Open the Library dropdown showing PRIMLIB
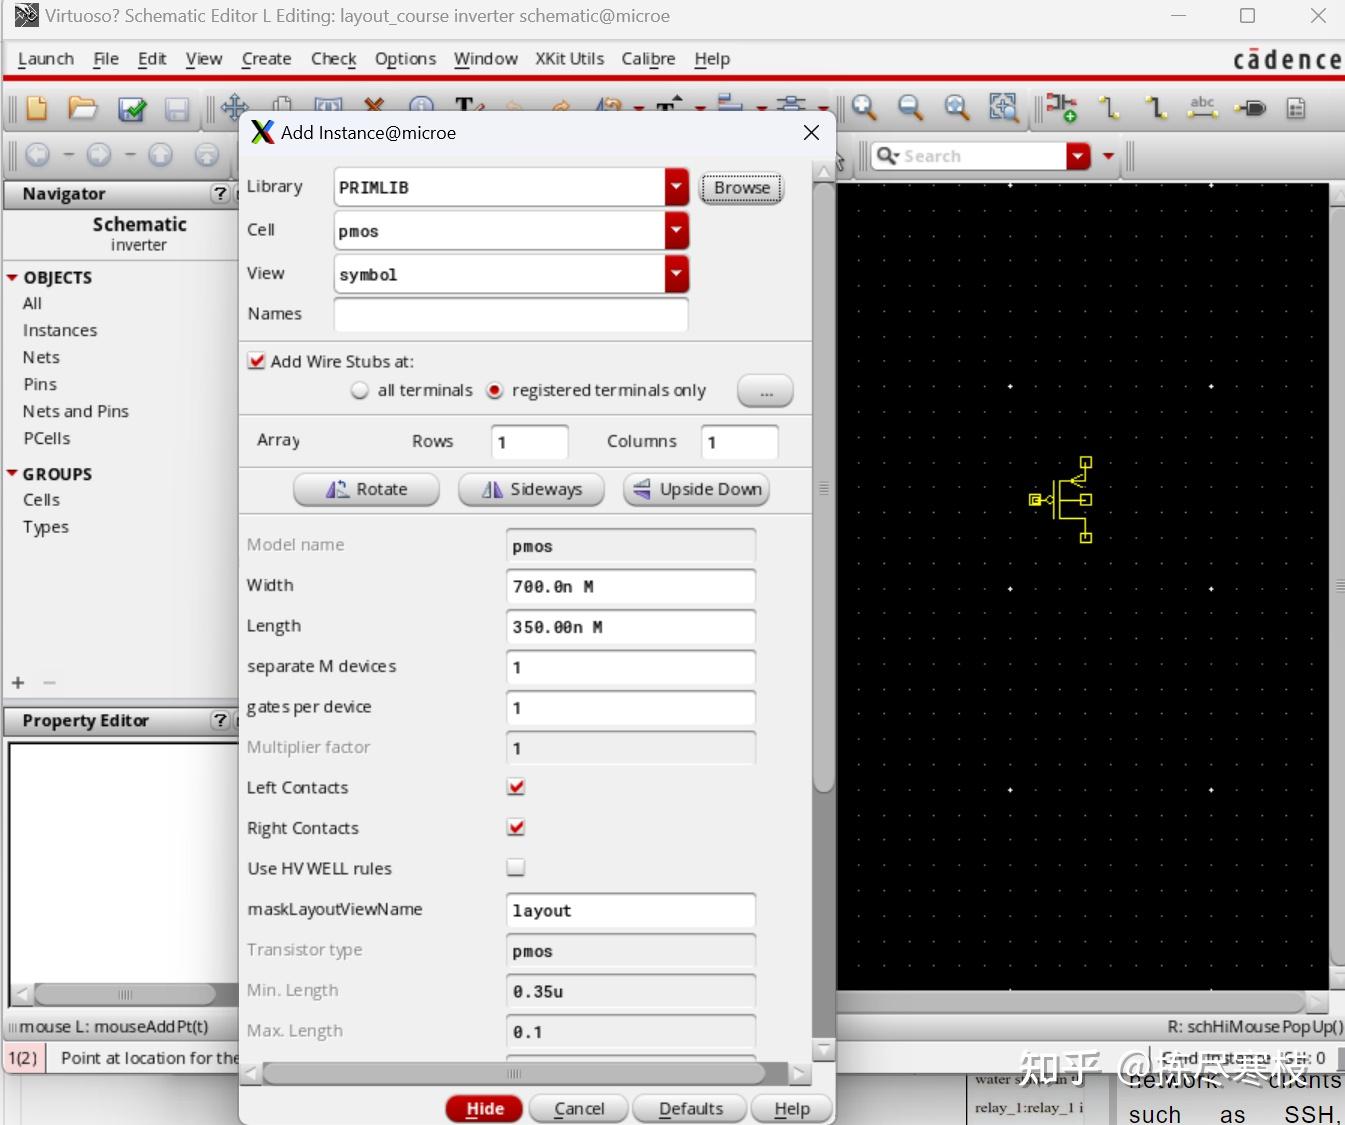This screenshot has height=1125, width=1345. pyautogui.click(x=677, y=187)
